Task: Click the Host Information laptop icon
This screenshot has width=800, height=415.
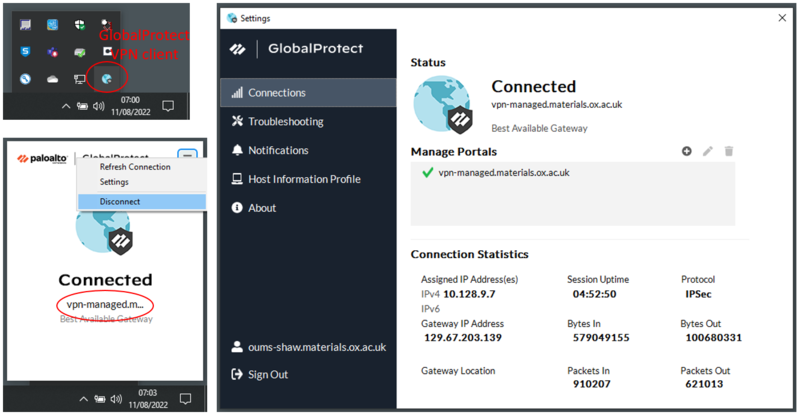Action: [x=237, y=179]
